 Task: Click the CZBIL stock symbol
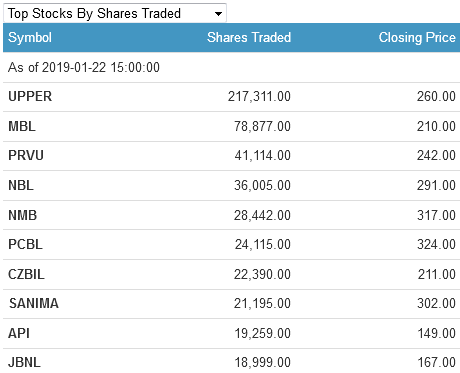(26, 274)
